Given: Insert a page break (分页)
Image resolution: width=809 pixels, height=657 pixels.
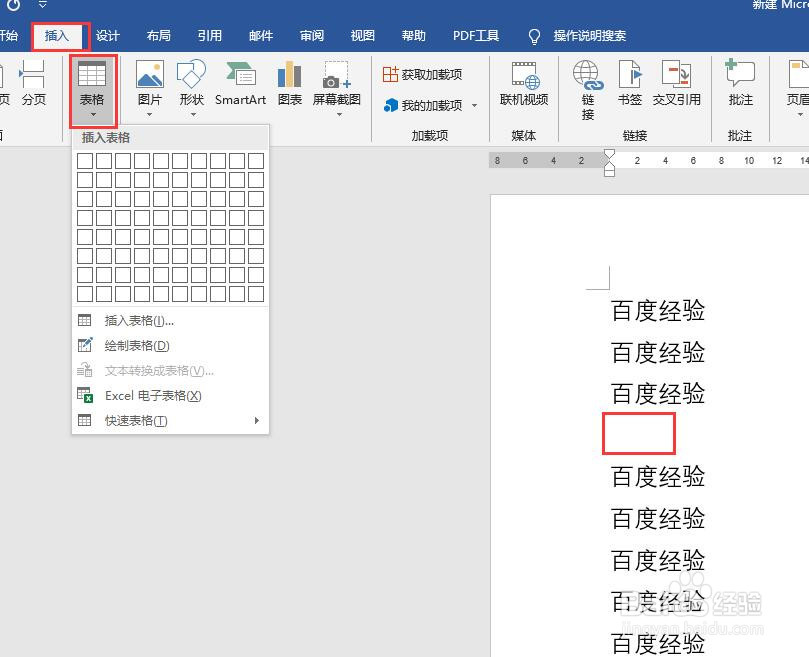Looking at the screenshot, I should pos(34,83).
